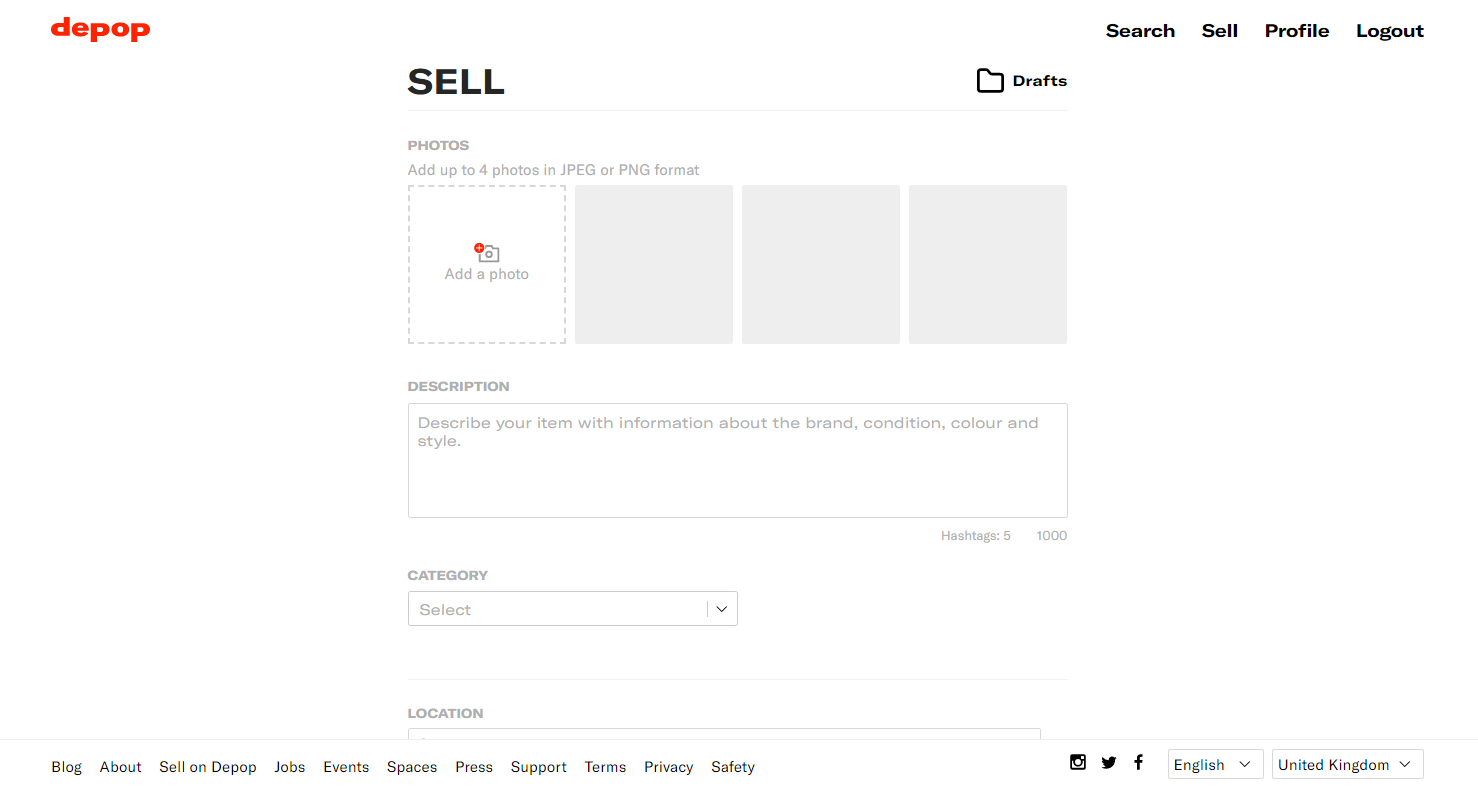Screen dimensions: 1478x786
Task: Change country from United Kingdom dropdown
Action: click(1347, 764)
